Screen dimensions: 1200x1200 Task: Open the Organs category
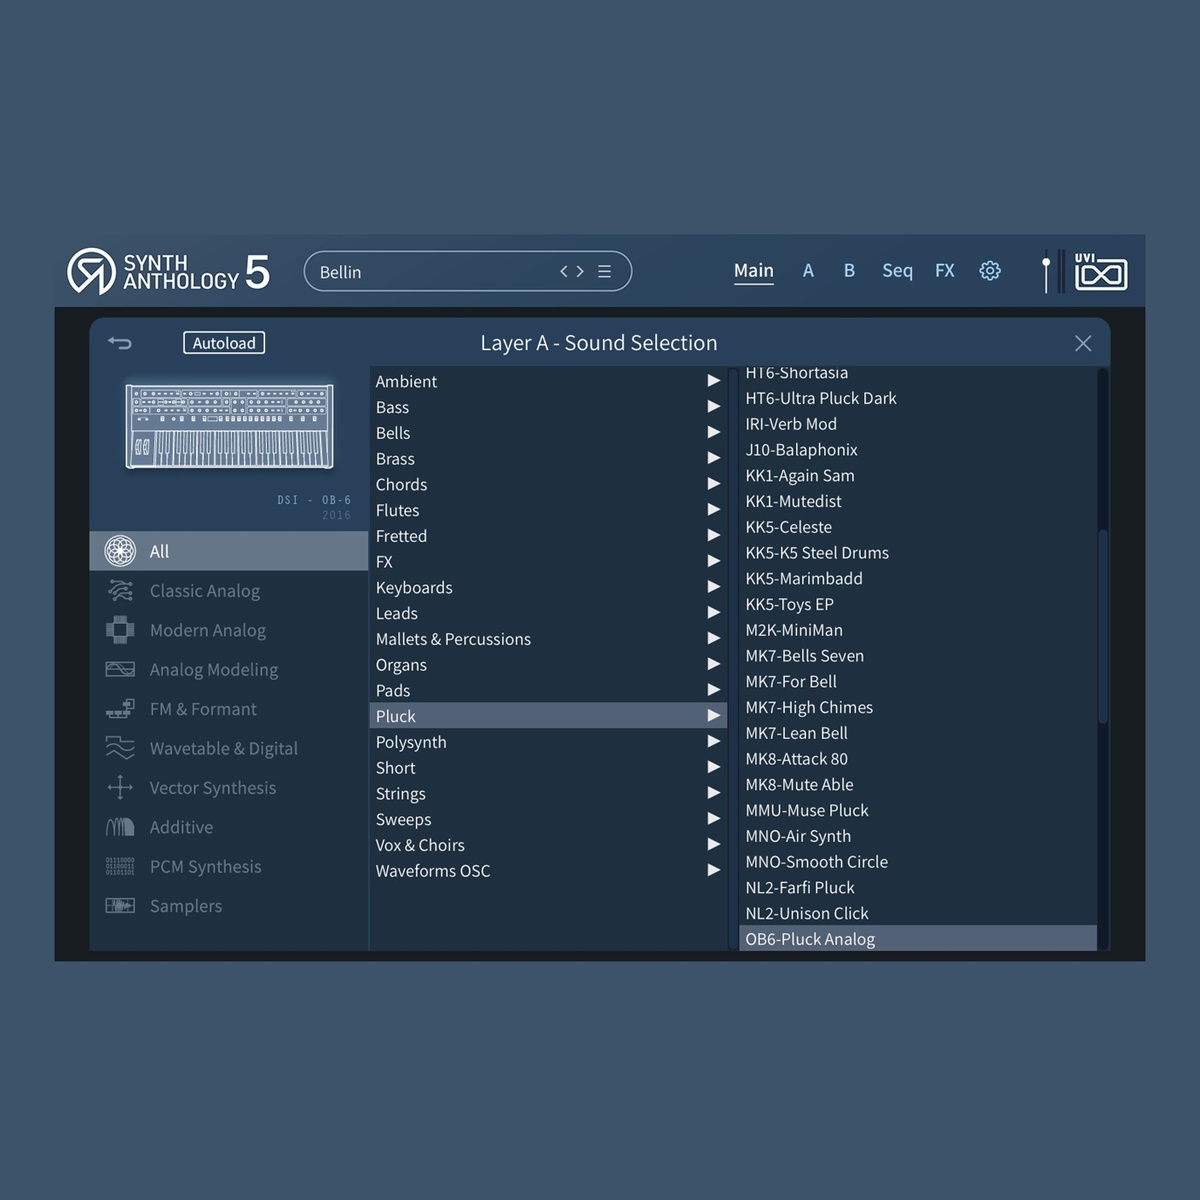[548, 665]
